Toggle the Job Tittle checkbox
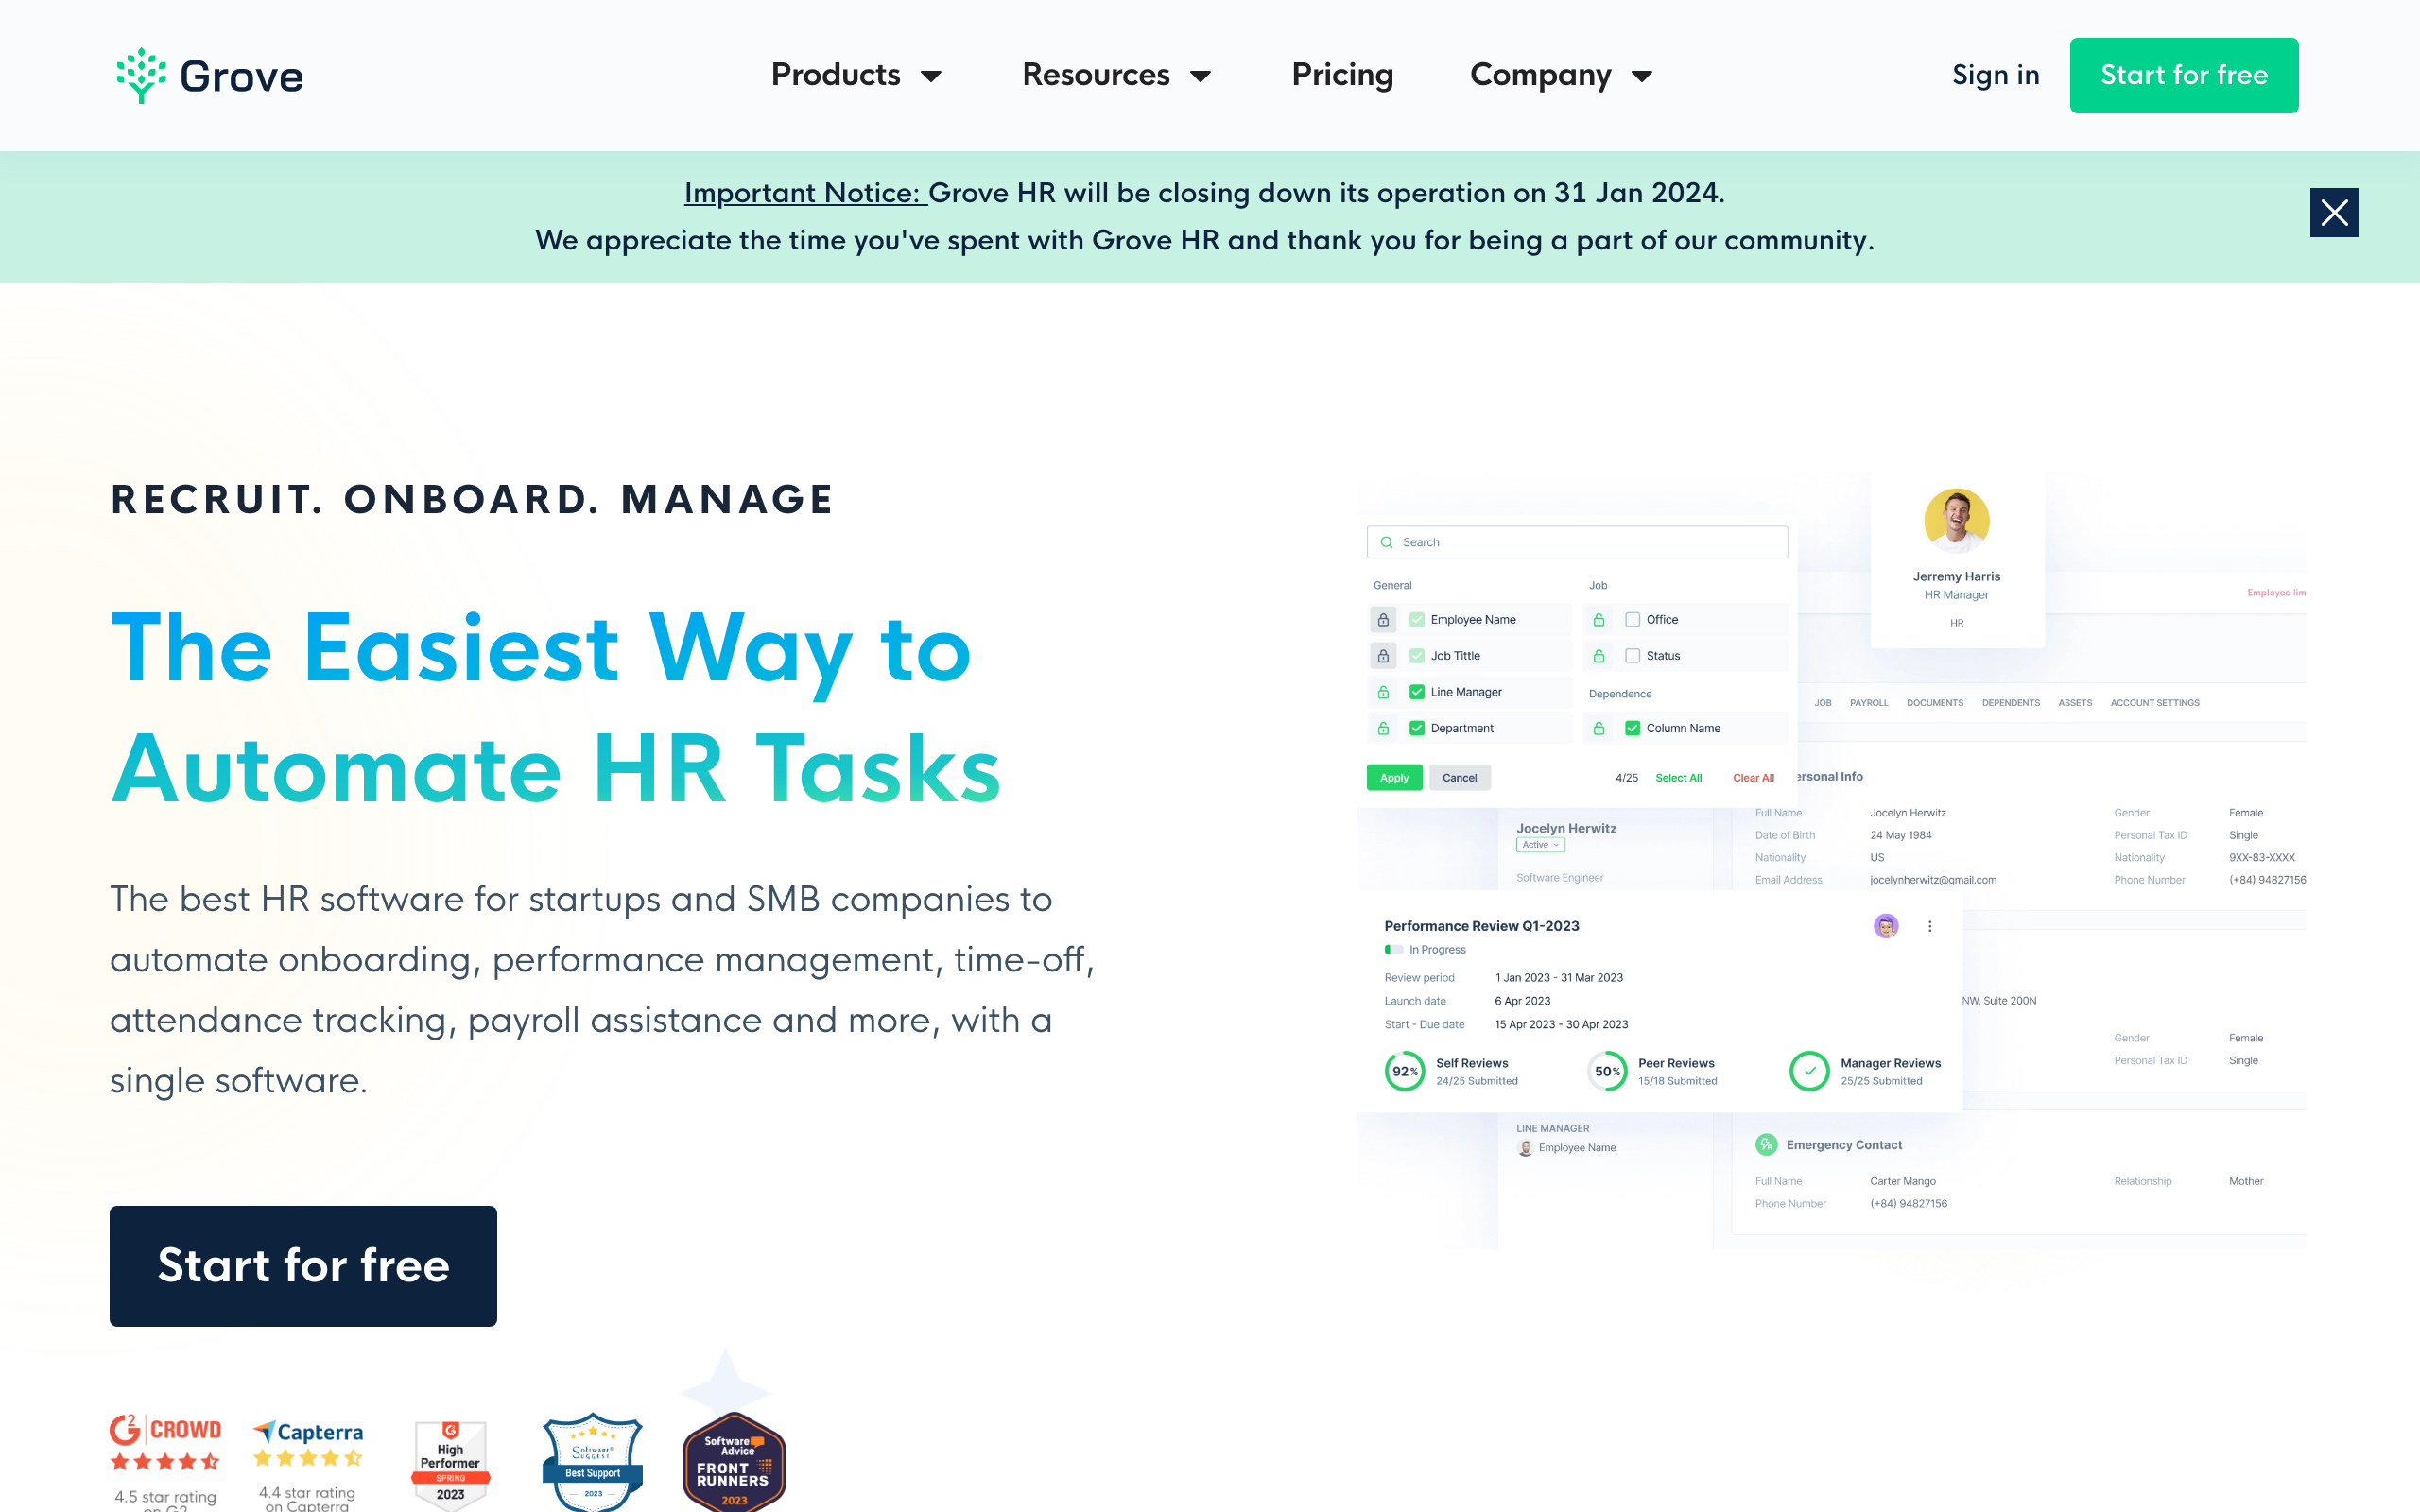The width and height of the screenshot is (2420, 1512). pyautogui.click(x=1416, y=656)
